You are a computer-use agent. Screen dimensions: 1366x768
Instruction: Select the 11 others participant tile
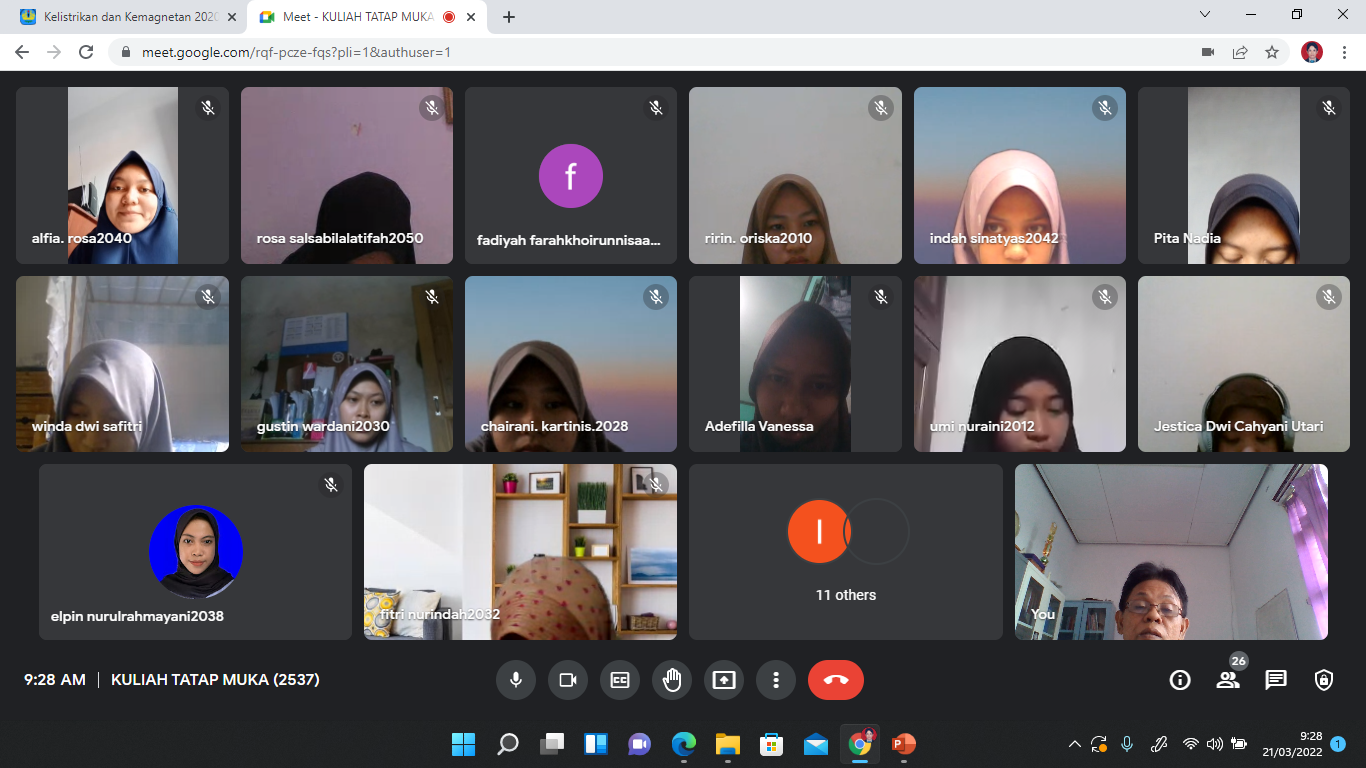click(x=845, y=552)
